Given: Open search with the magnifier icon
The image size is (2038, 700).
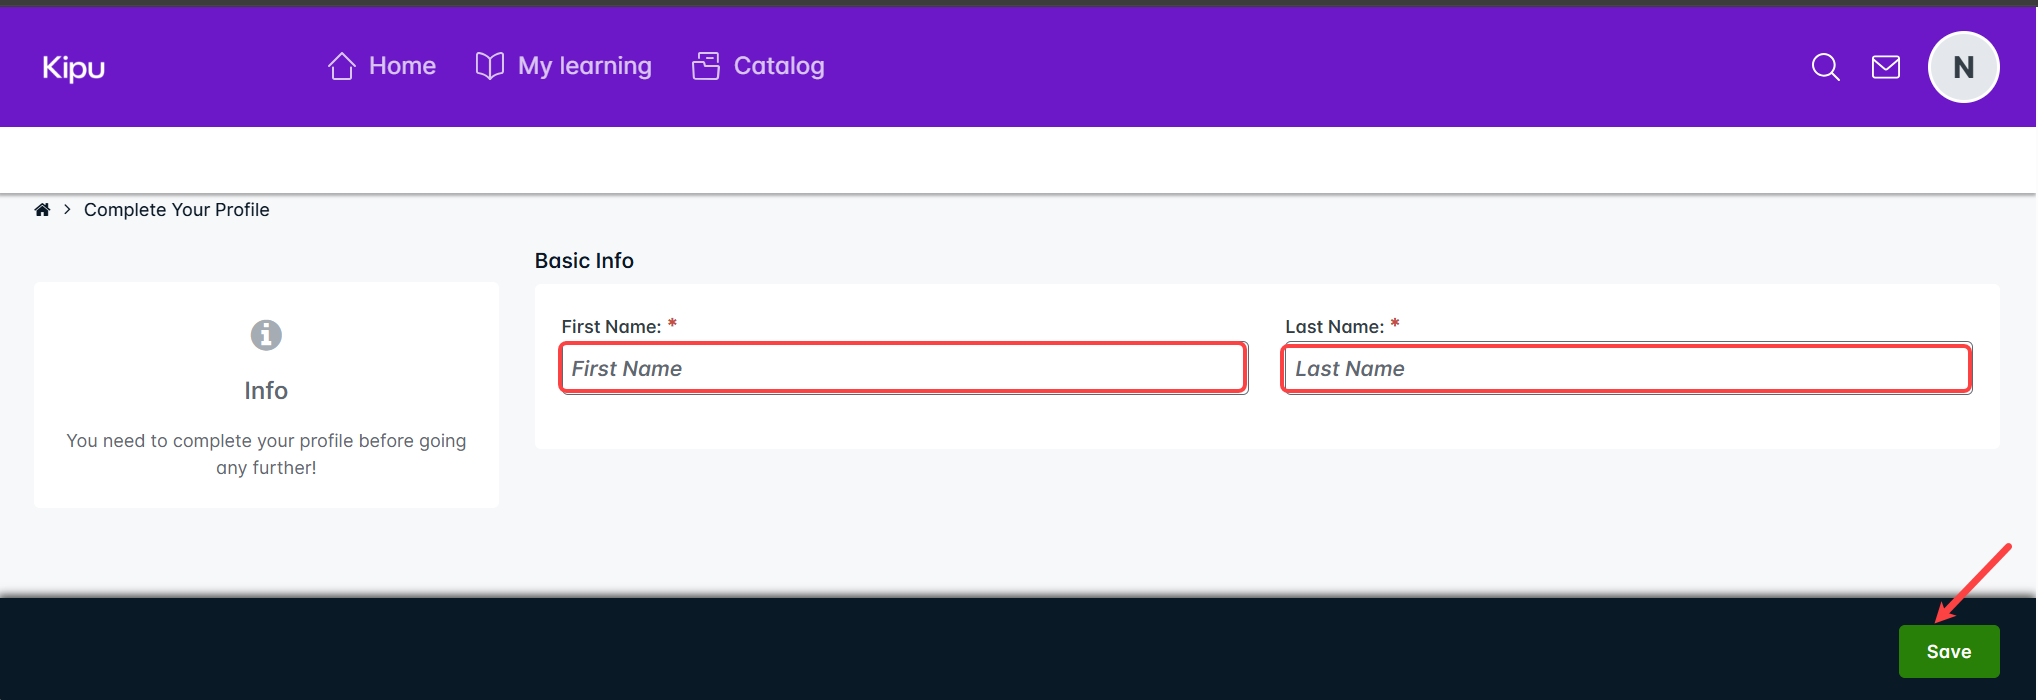Looking at the screenshot, I should click(x=1825, y=67).
